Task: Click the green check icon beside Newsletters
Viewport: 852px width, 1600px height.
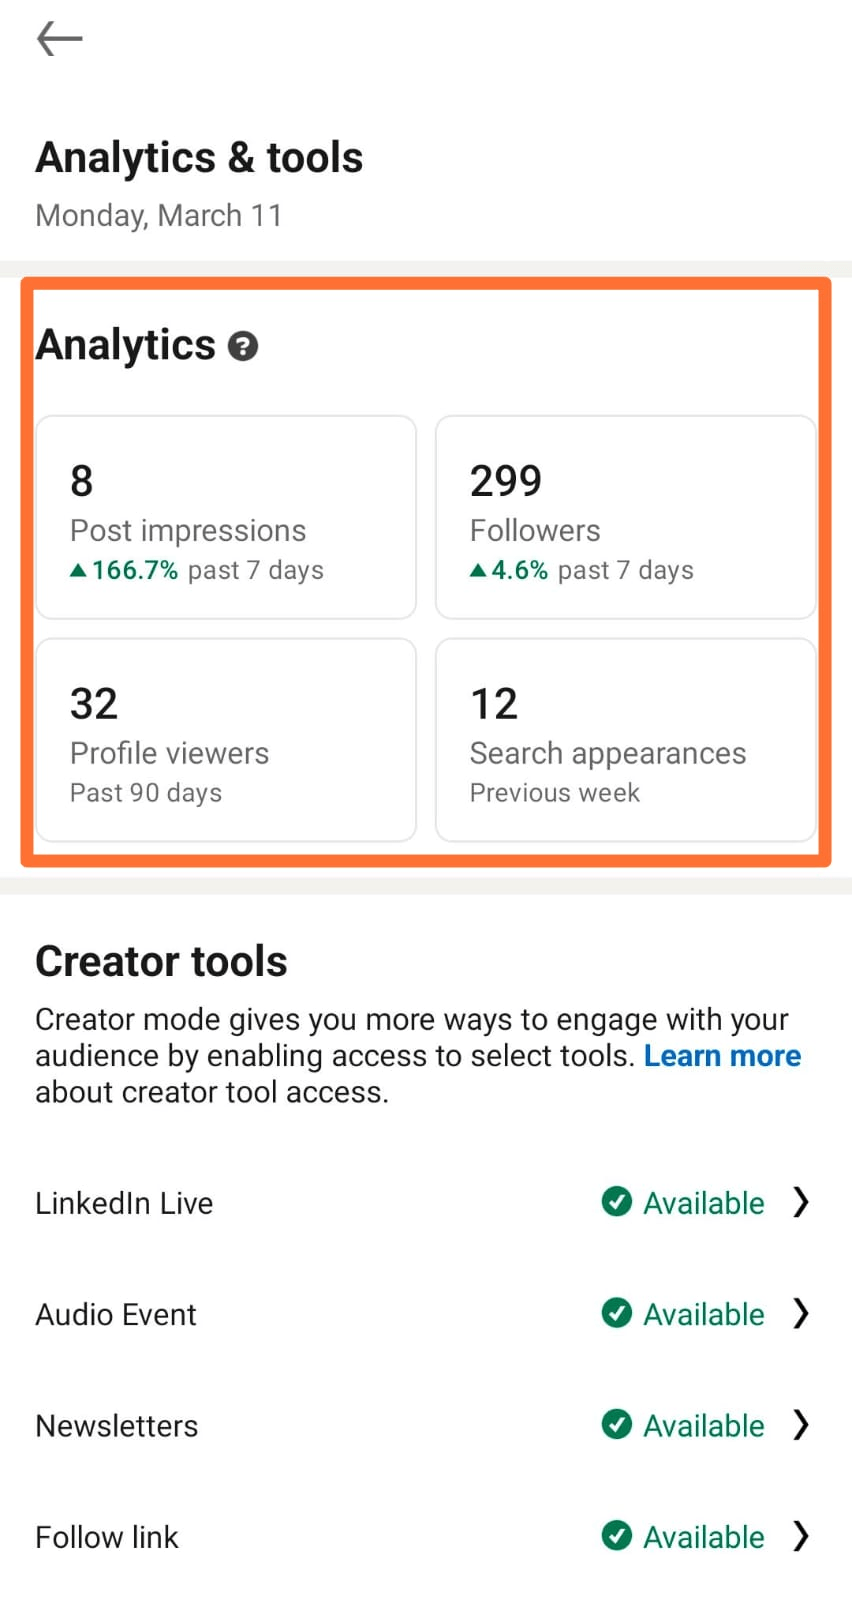Action: [x=617, y=1425]
